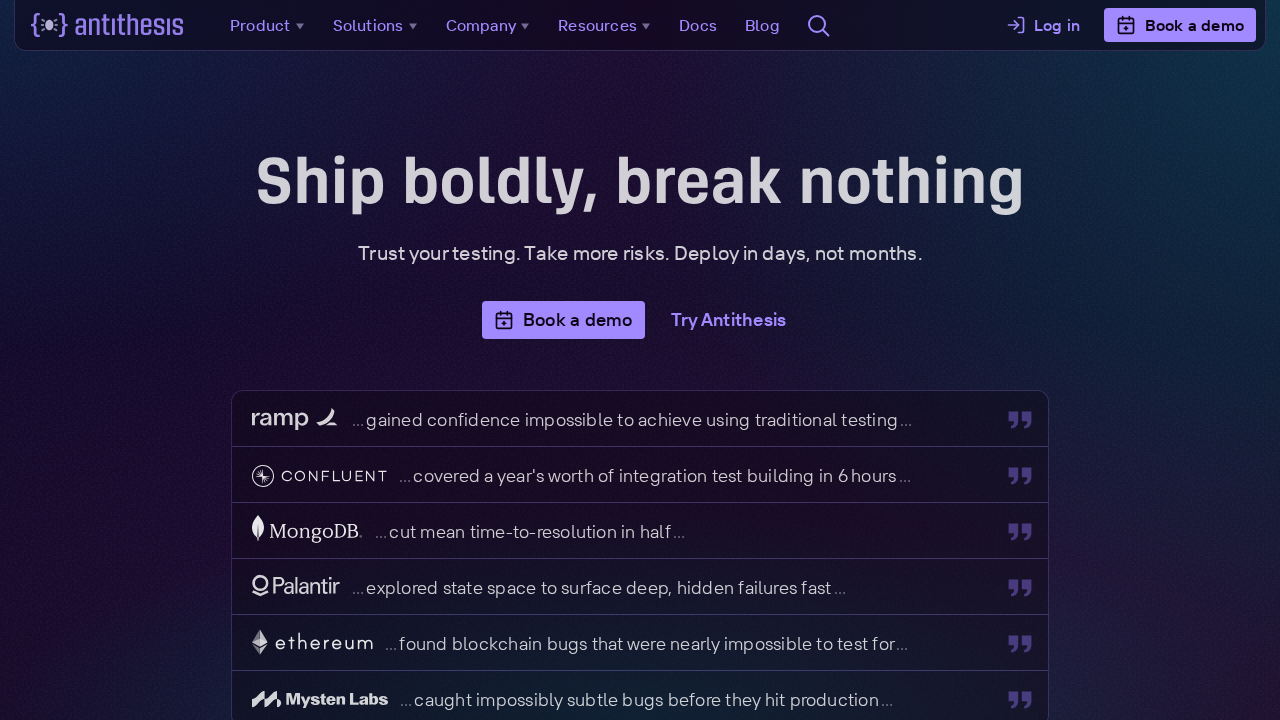
Task: Click the MongoDB time-to-resolution testimonial row
Action: tap(640, 531)
